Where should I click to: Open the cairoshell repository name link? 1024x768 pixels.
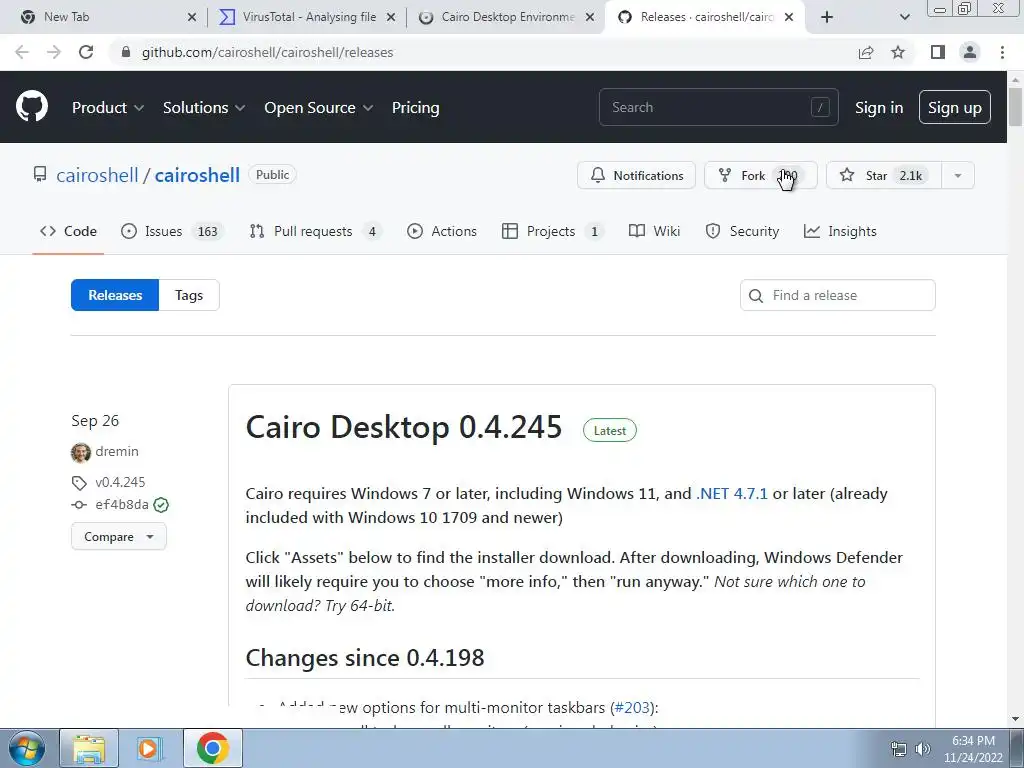[197, 175]
